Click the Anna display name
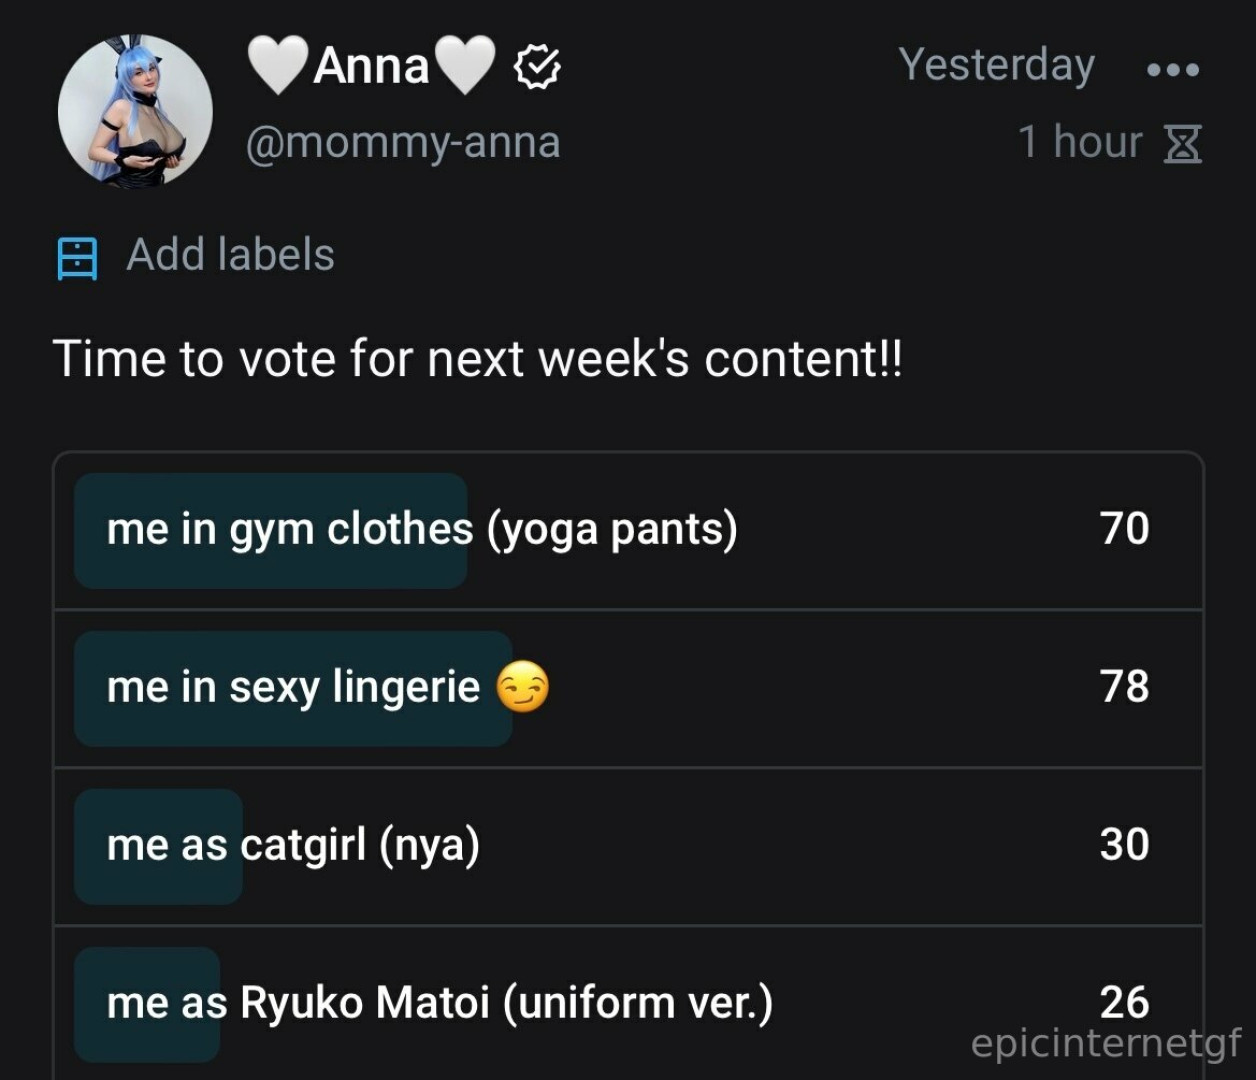 click(371, 67)
